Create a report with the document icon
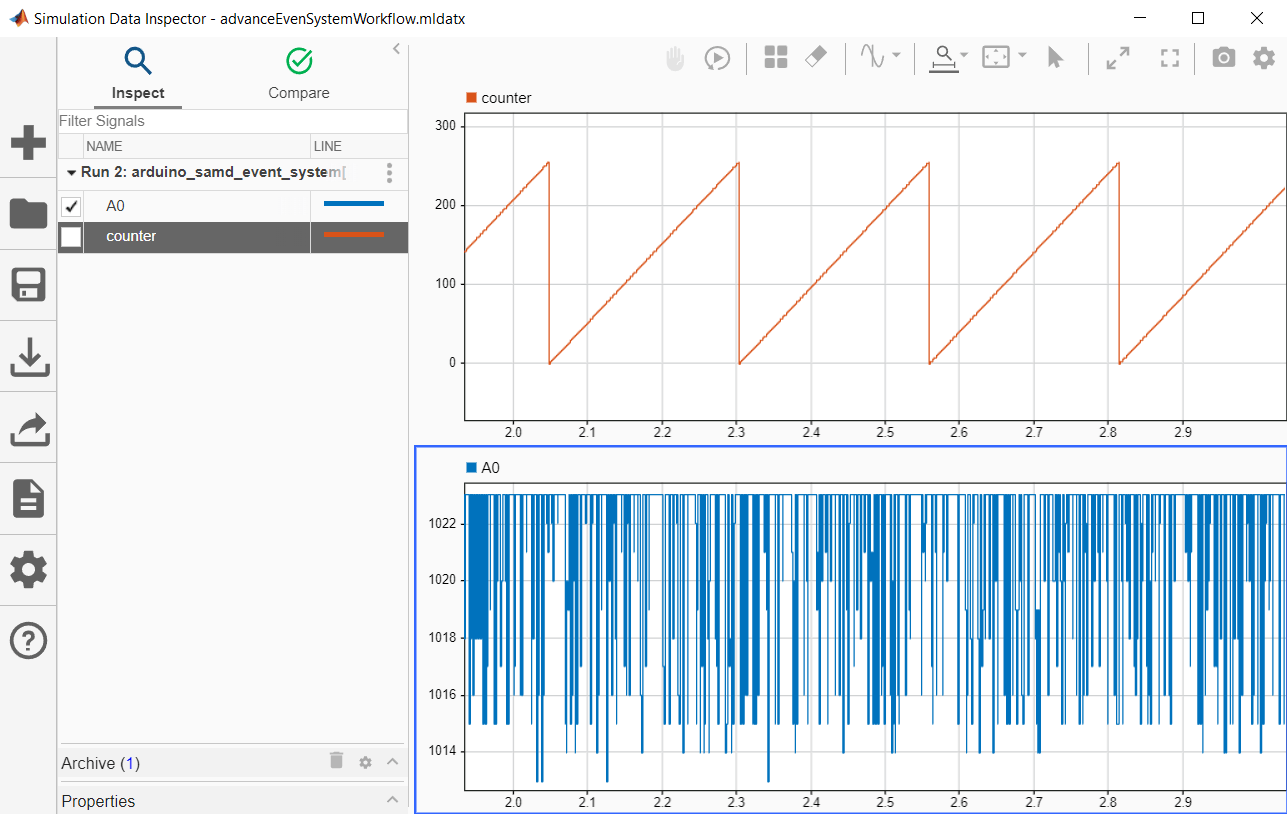 coord(28,498)
